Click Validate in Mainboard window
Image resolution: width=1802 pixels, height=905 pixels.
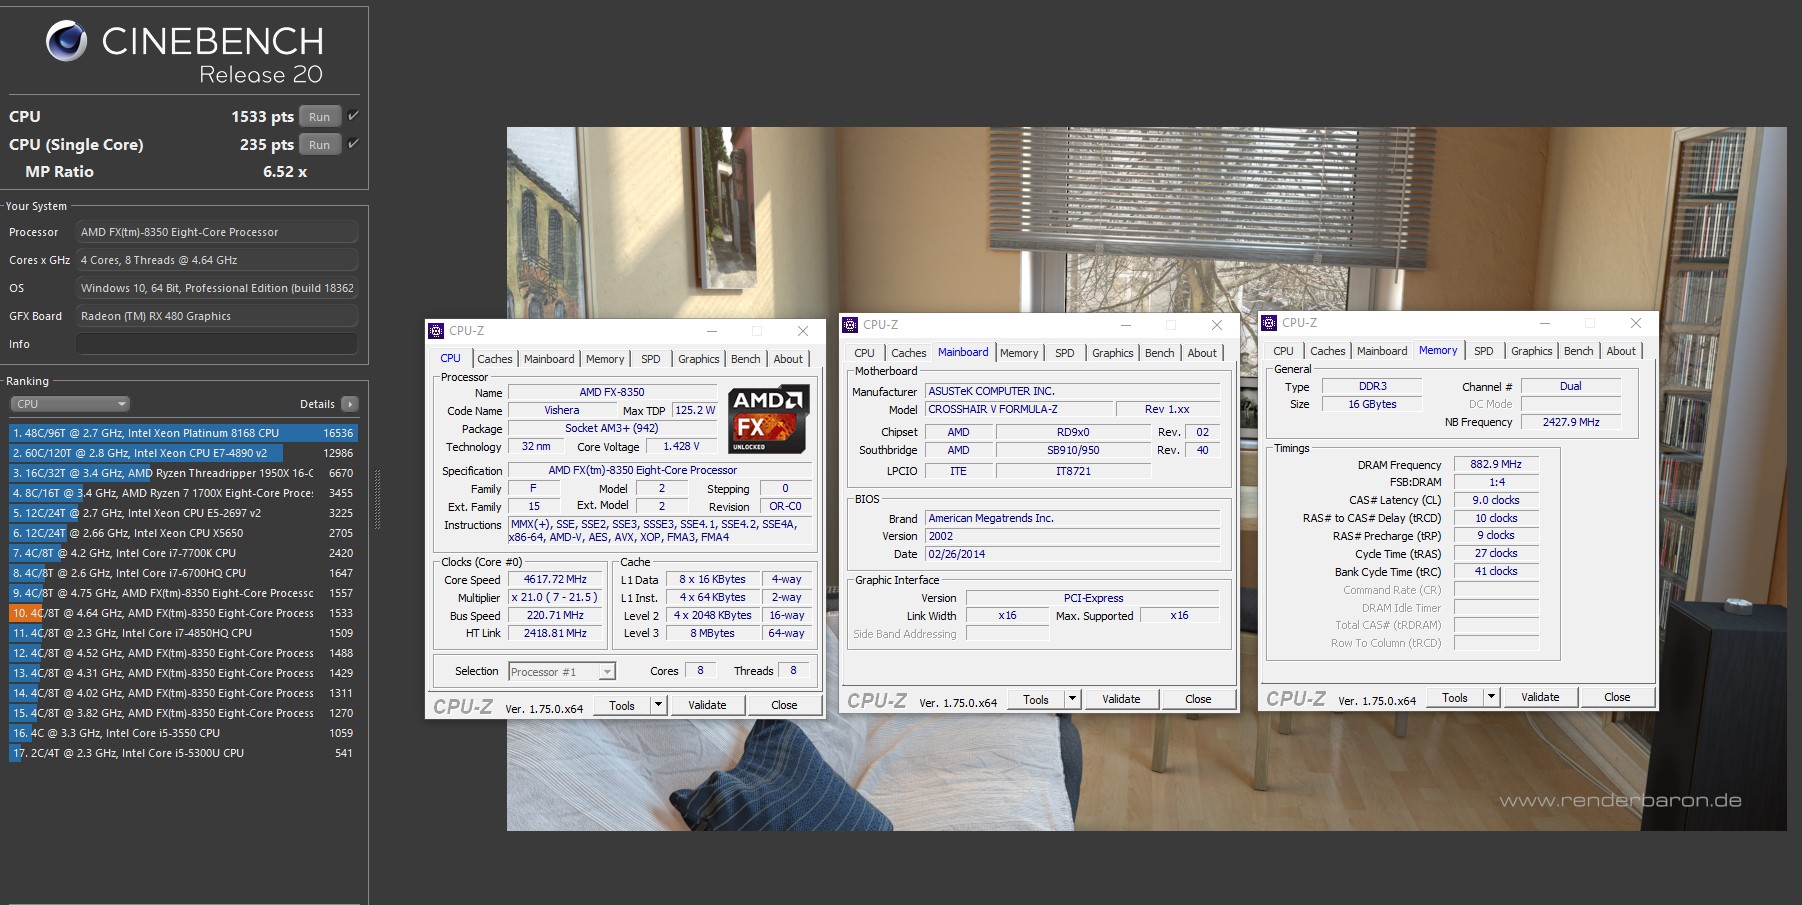(x=1121, y=699)
